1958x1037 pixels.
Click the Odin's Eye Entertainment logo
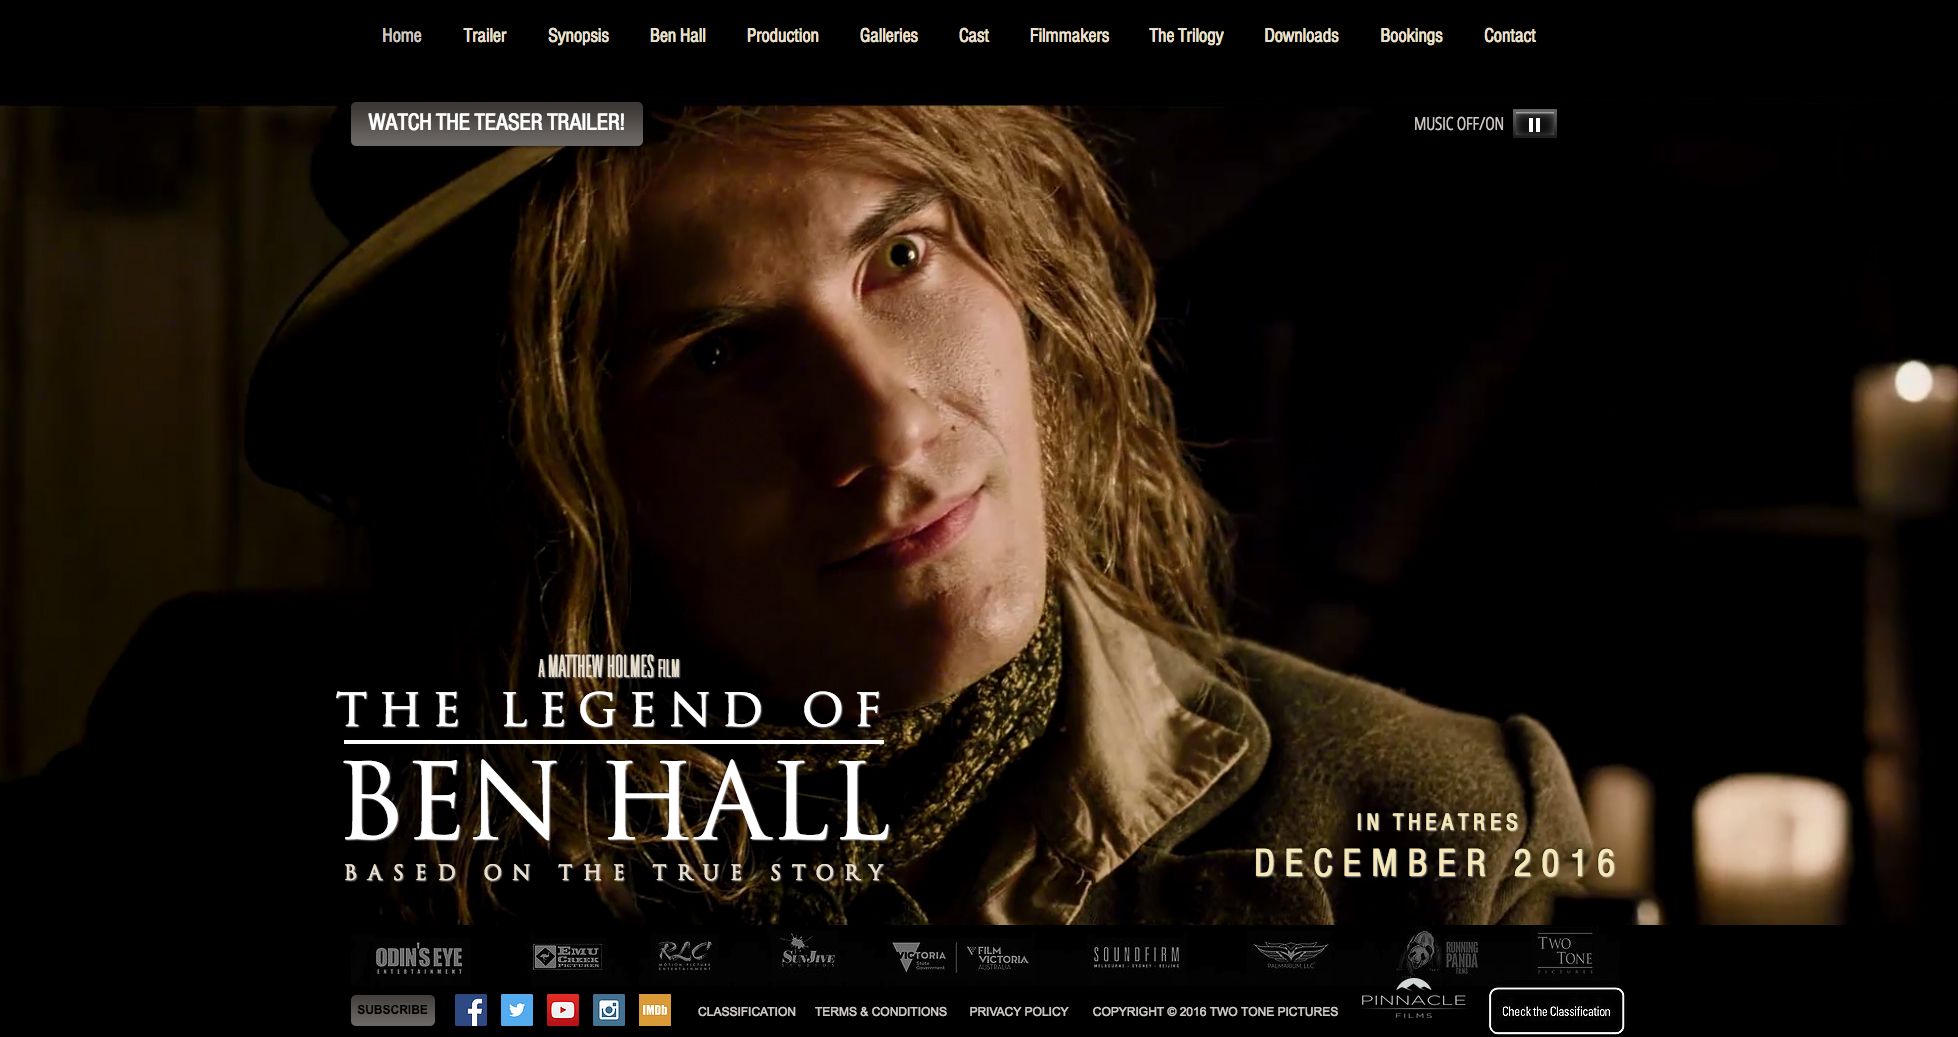[x=419, y=959]
